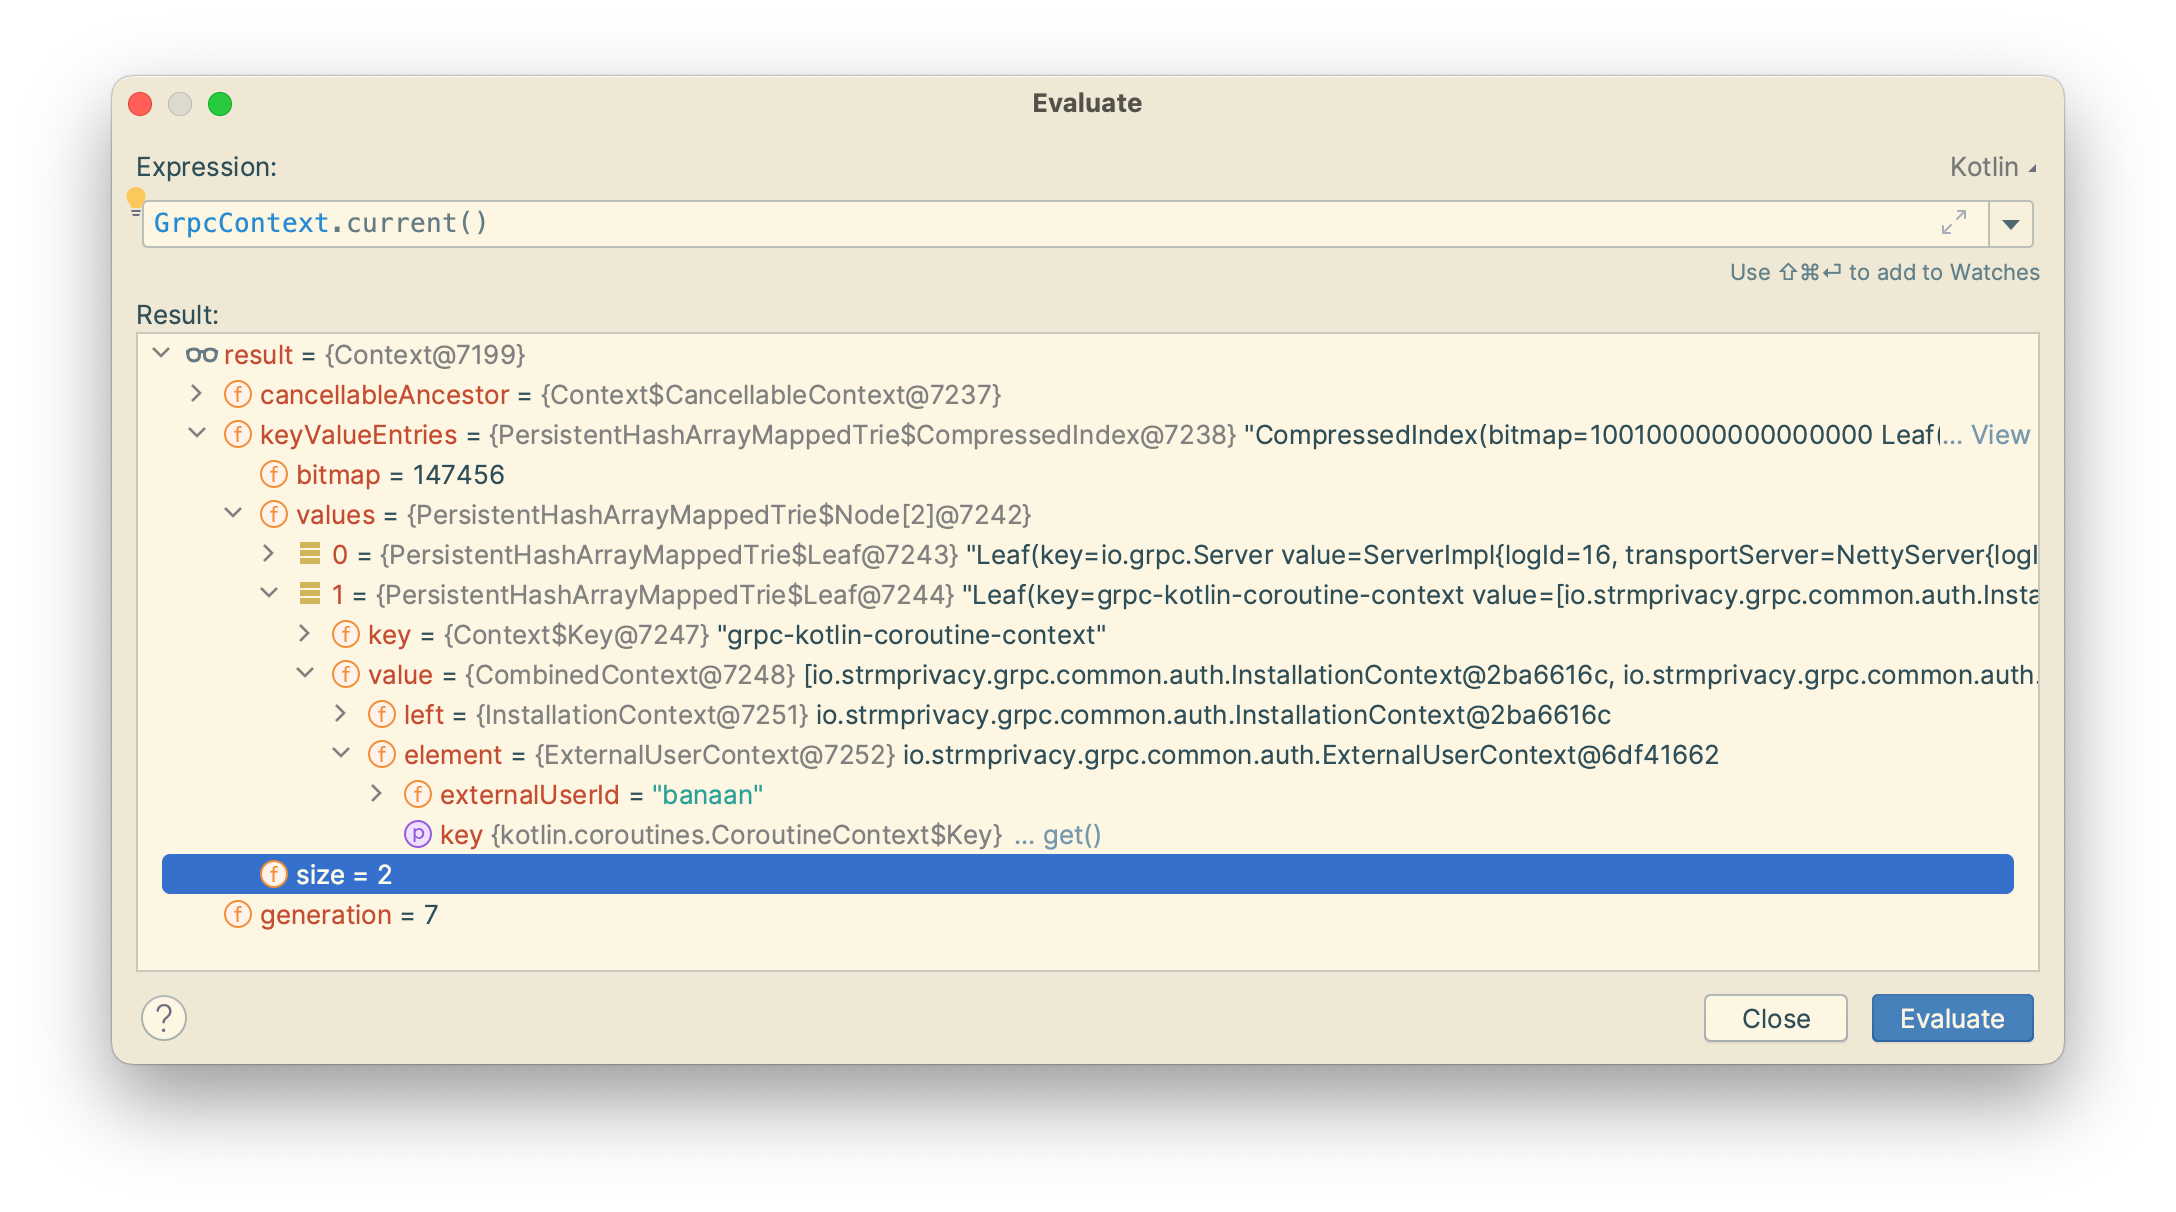The image size is (2176, 1212).
Task: Open the expression history dropdown
Action: pyautogui.click(x=2011, y=223)
